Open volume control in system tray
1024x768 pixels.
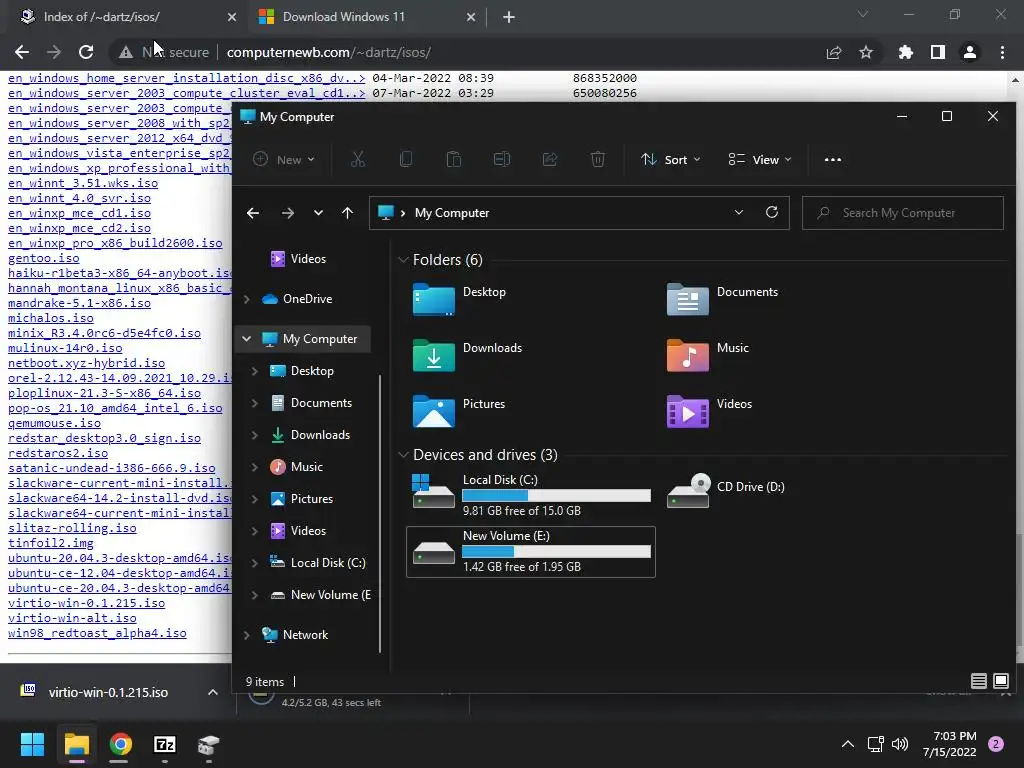coord(900,744)
